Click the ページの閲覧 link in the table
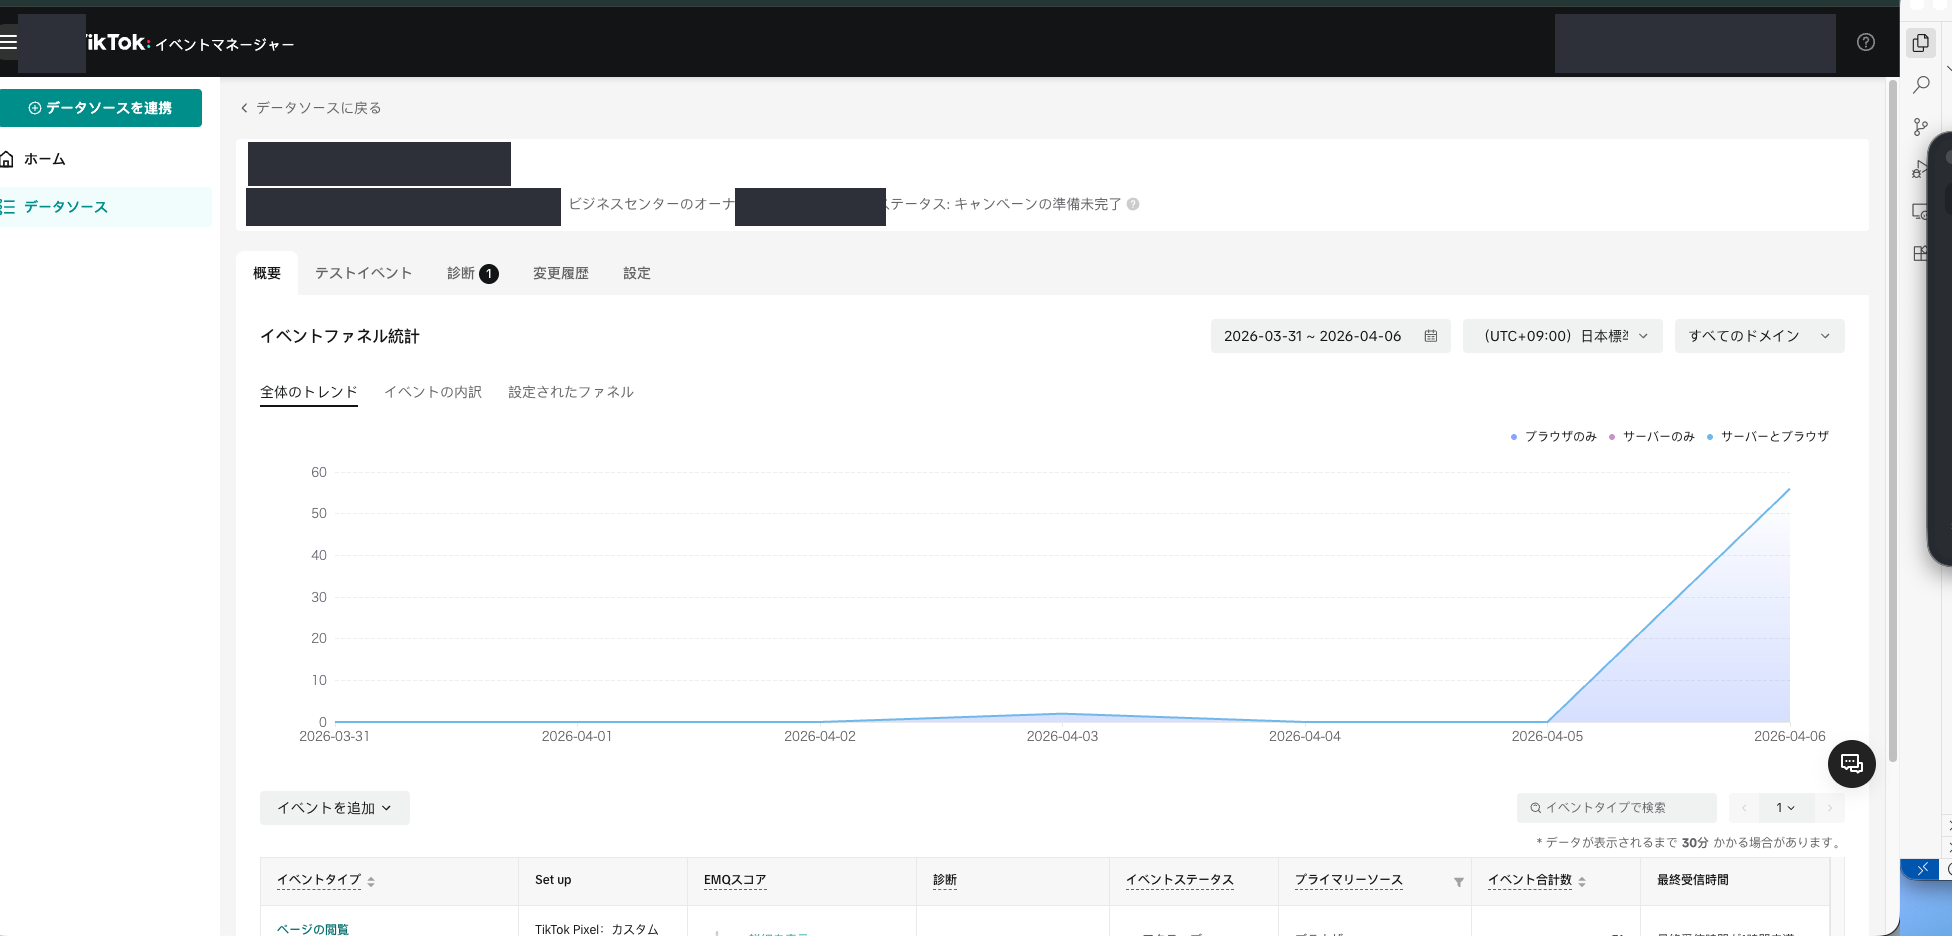The height and width of the screenshot is (936, 1952). pyautogui.click(x=311, y=928)
